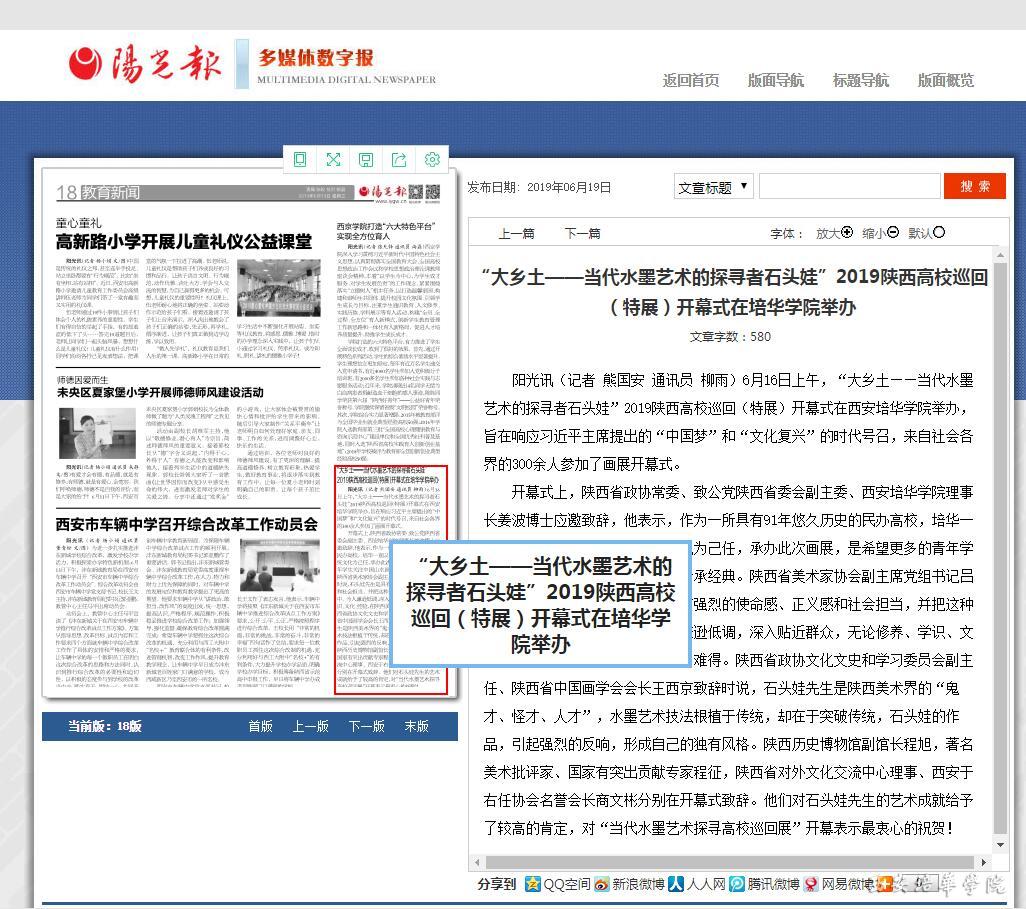Click the search keyword input field

(x=849, y=187)
